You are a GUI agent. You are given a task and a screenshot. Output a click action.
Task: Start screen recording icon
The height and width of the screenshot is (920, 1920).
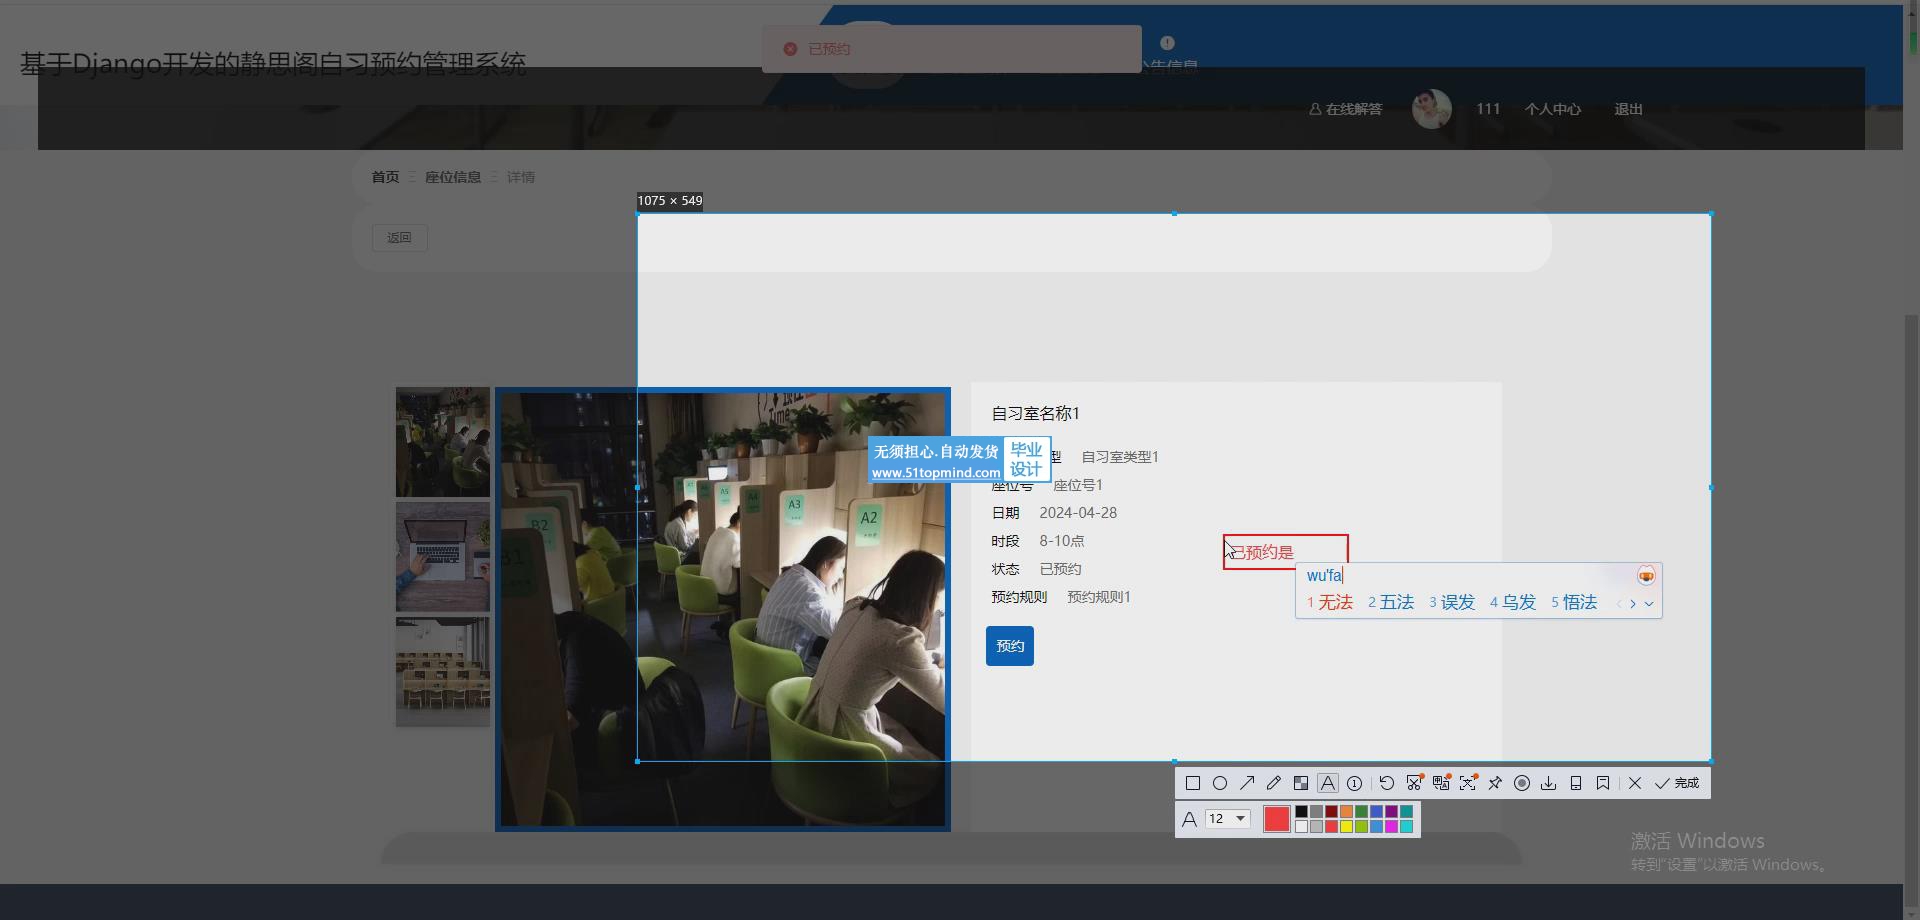[x=1522, y=783]
